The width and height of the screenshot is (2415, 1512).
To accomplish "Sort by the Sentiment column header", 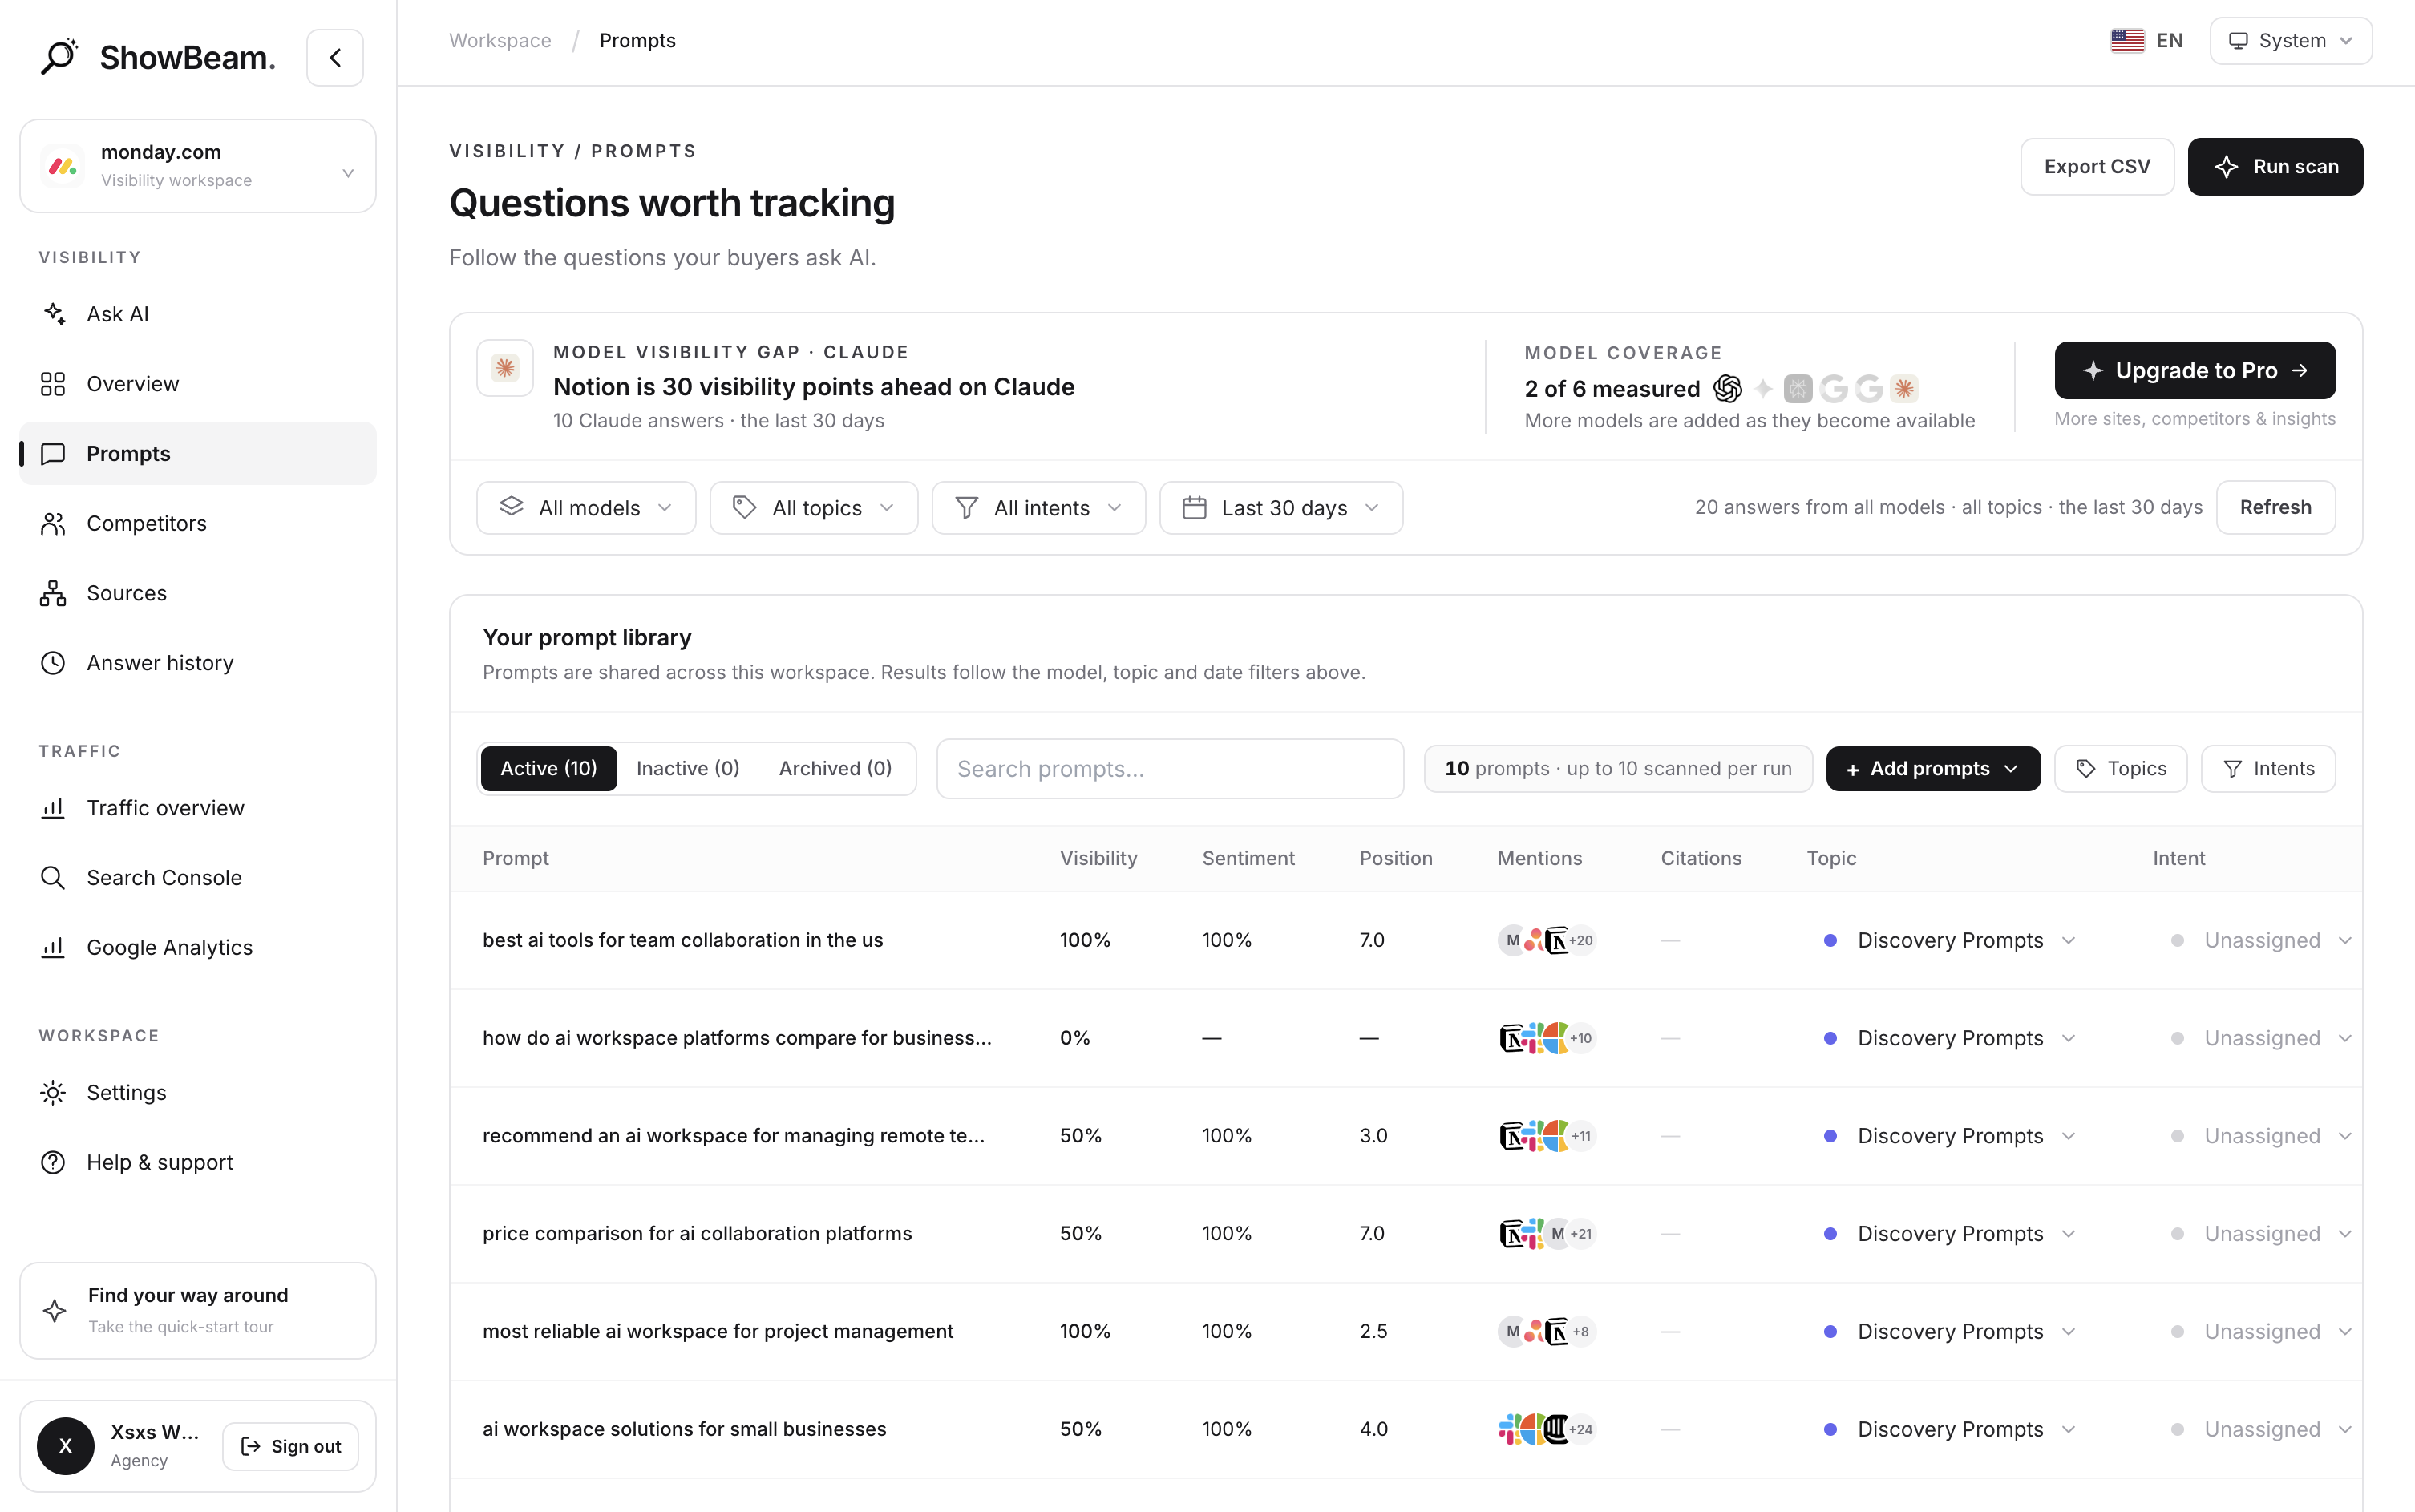I will coord(1248,858).
